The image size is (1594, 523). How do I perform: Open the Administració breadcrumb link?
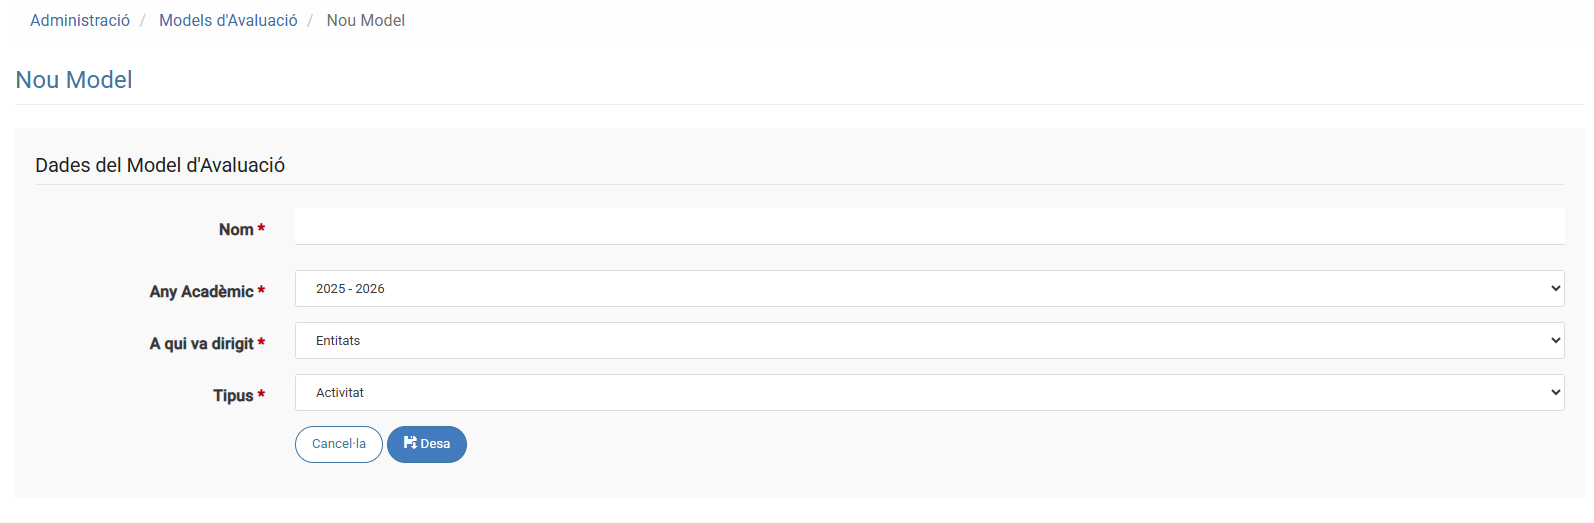click(80, 20)
